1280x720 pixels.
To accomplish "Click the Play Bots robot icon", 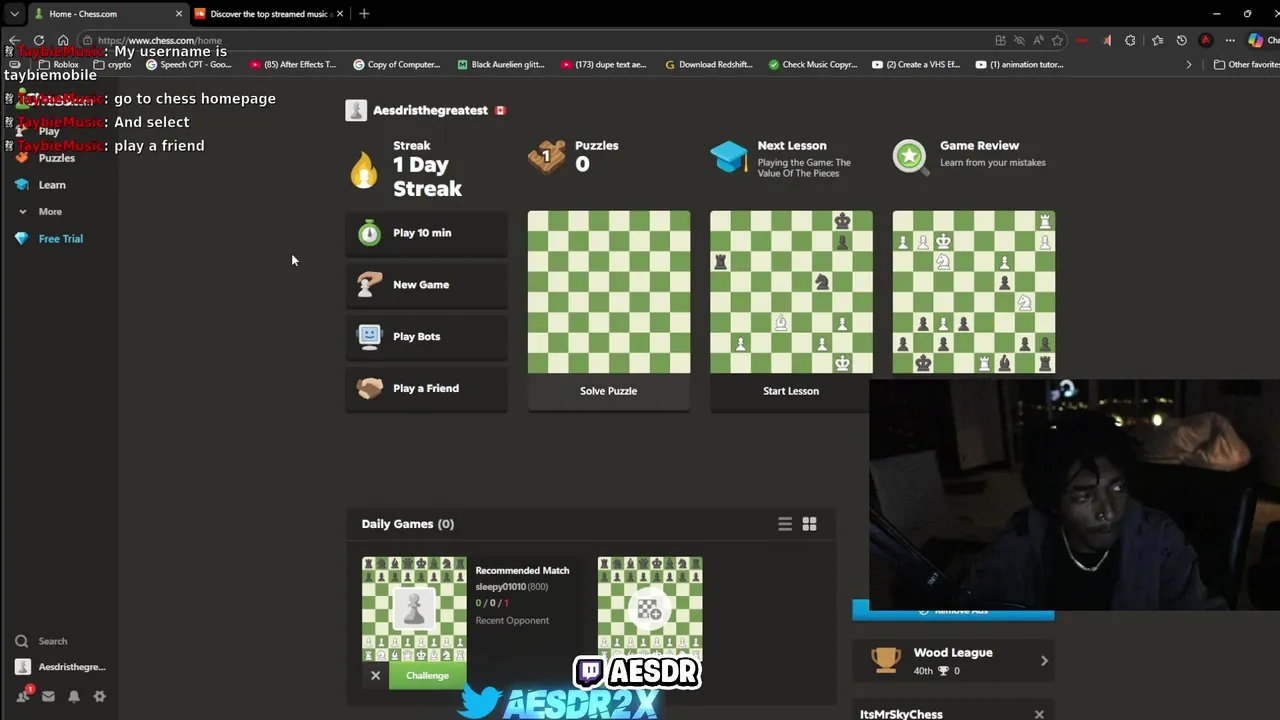I will (x=370, y=337).
